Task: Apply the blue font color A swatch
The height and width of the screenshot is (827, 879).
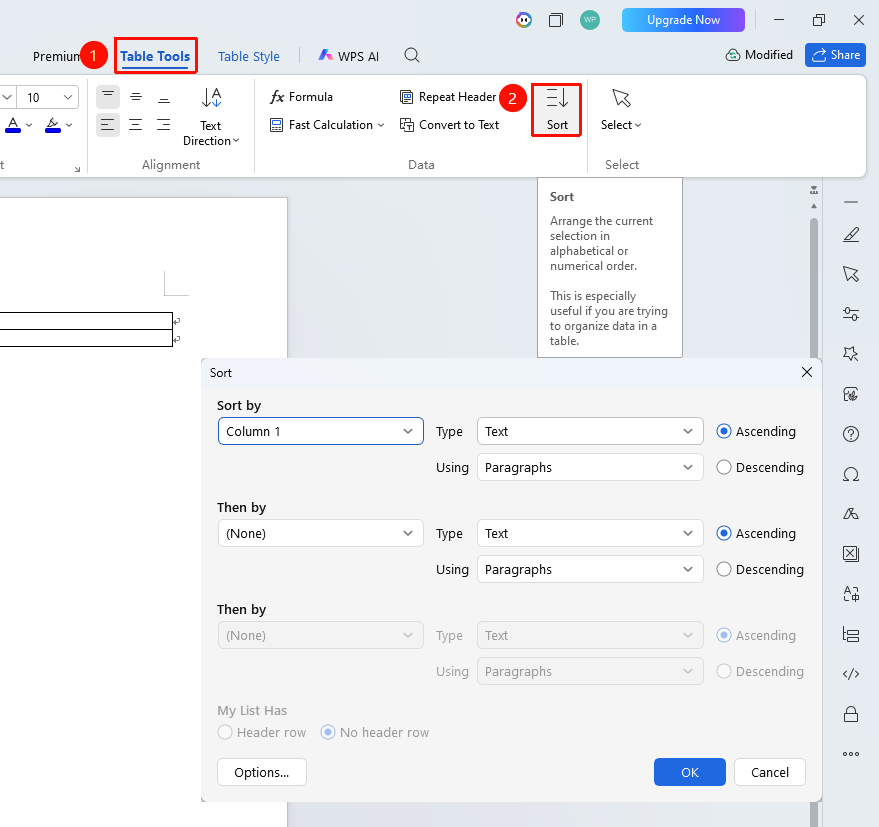Action: tap(13, 124)
